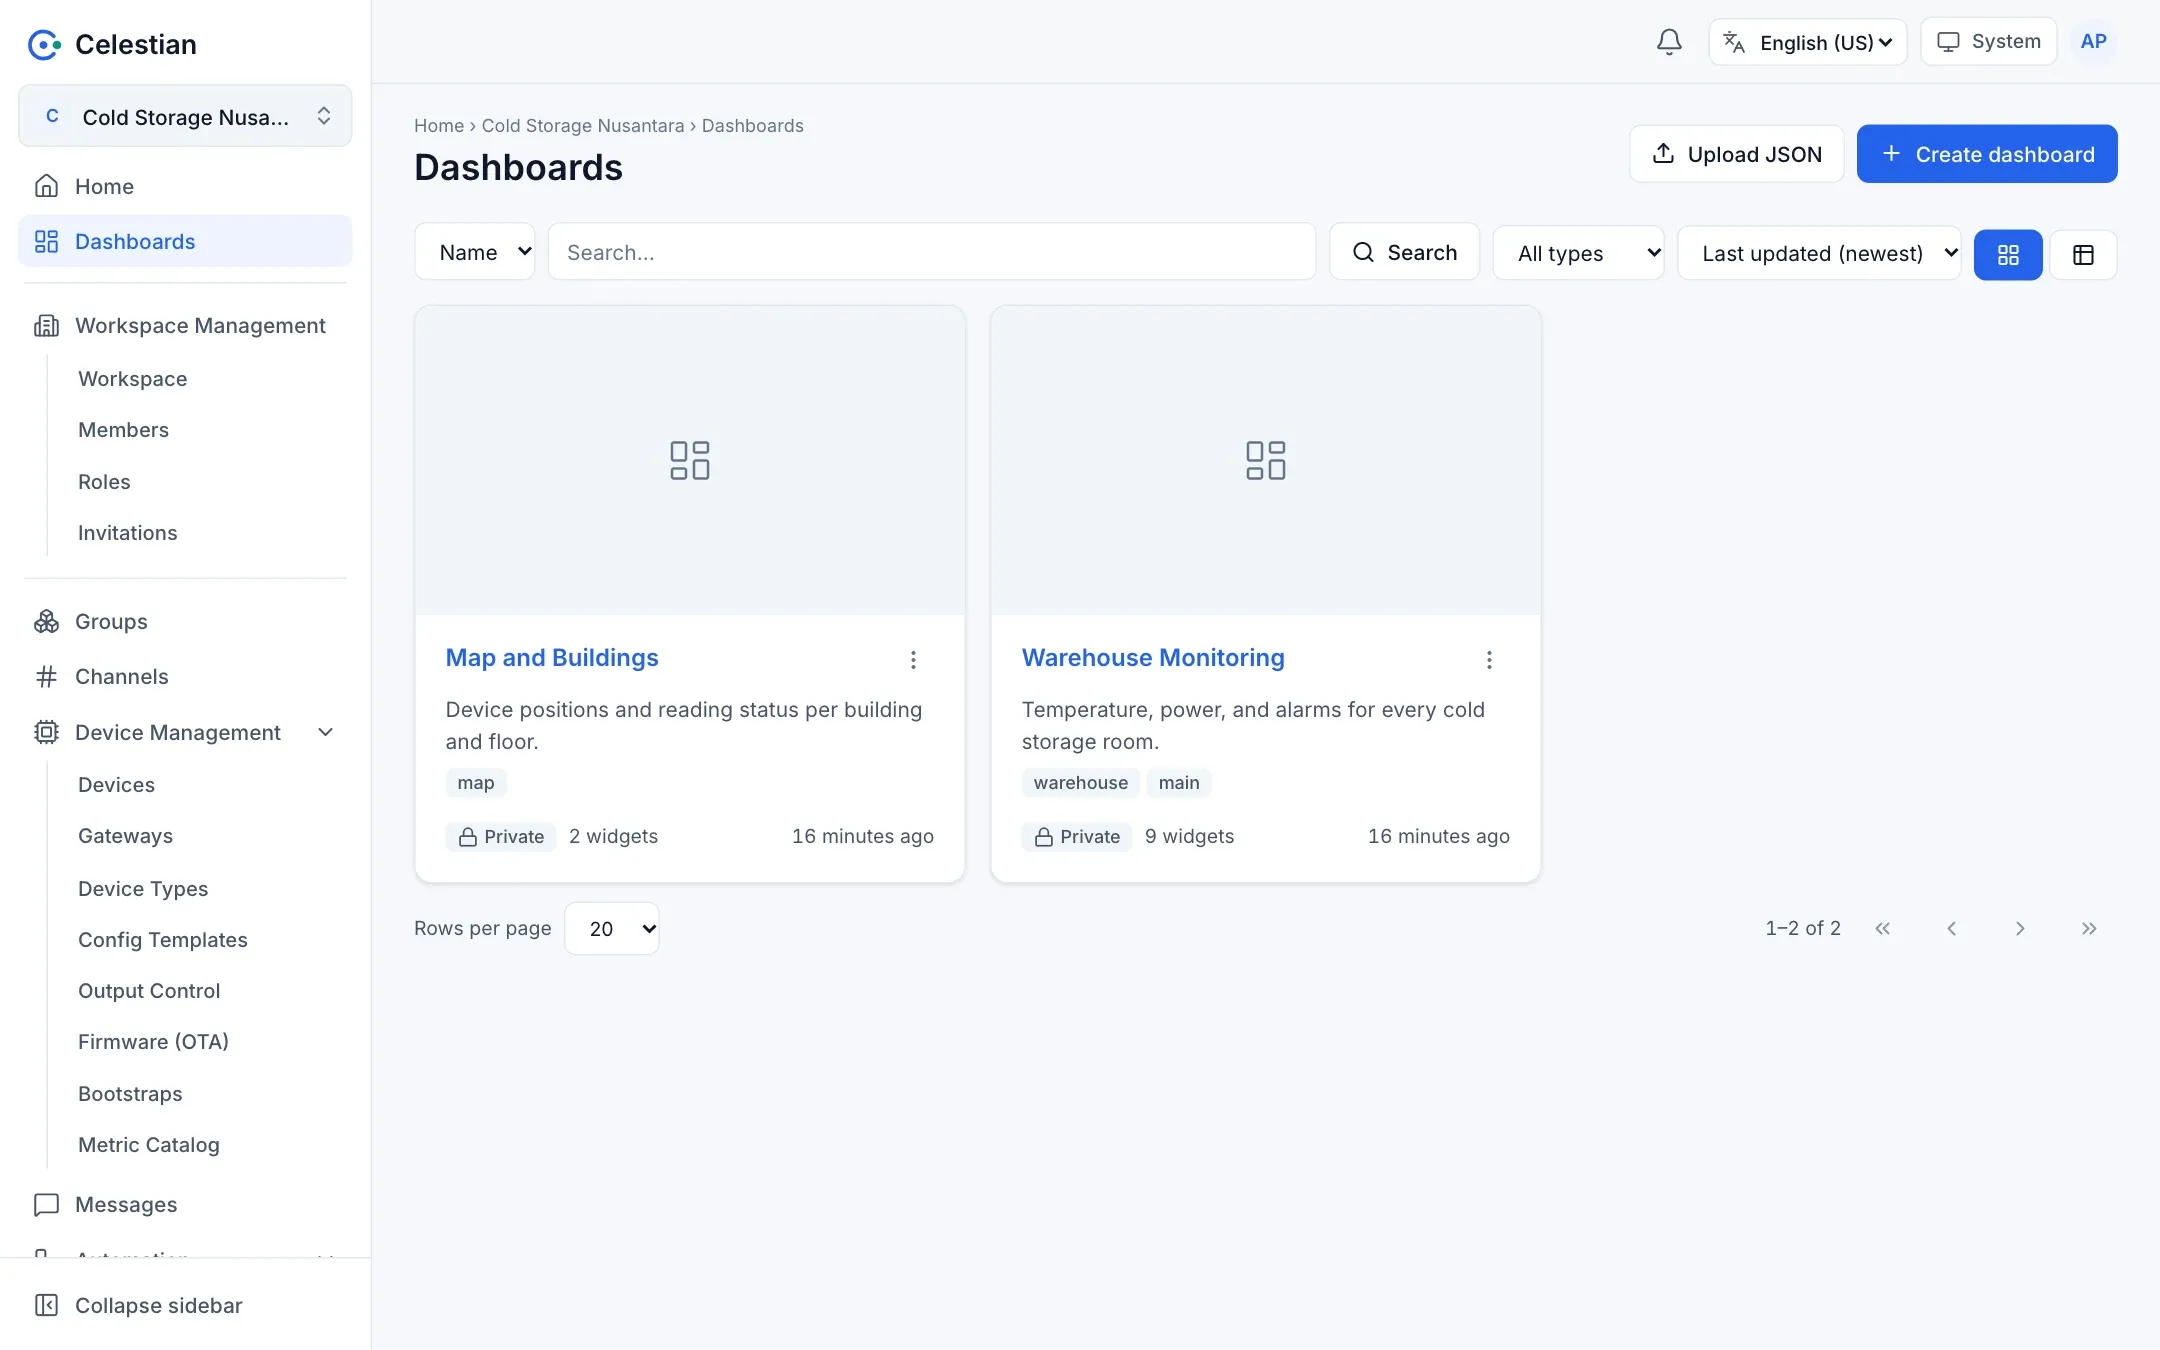Click the Upload JSON button
The width and height of the screenshot is (2160, 1350).
coord(1737,154)
